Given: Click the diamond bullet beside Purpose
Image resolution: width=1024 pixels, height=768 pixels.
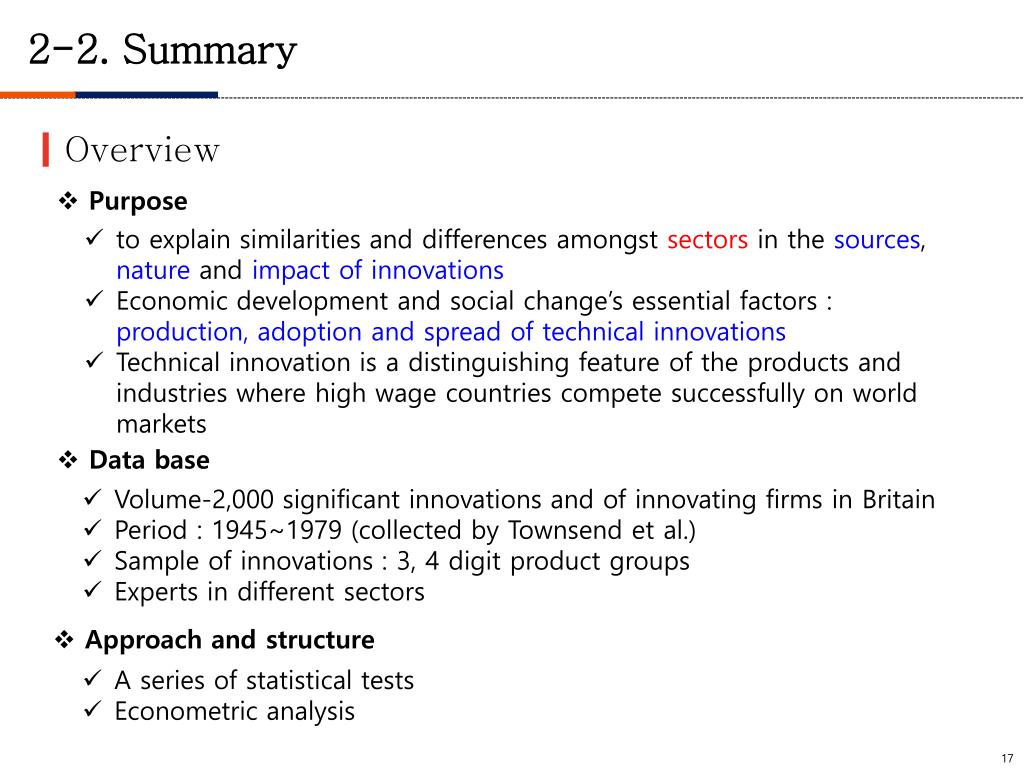Looking at the screenshot, I should coord(68,201).
